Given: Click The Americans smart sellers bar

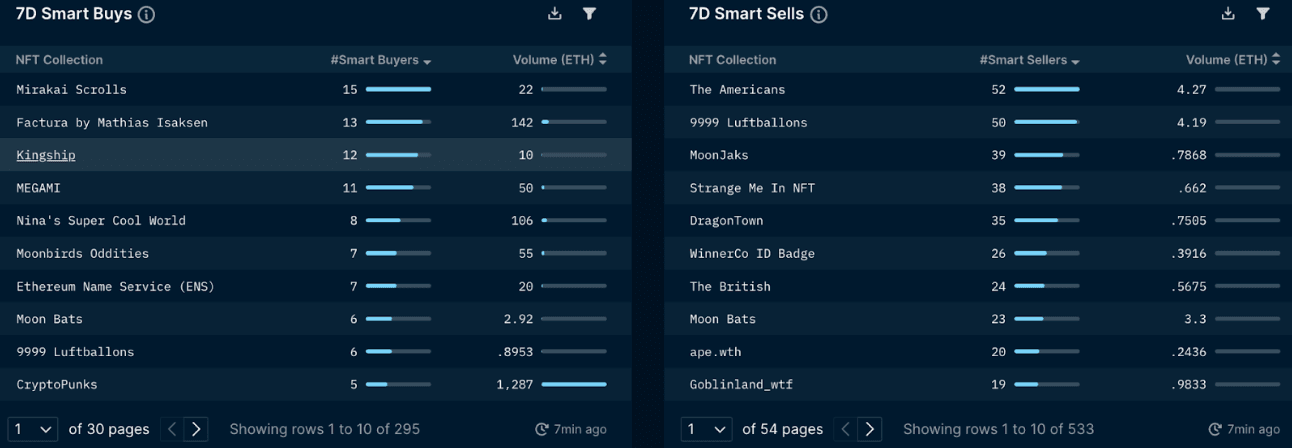Looking at the screenshot, I should 1047,89.
